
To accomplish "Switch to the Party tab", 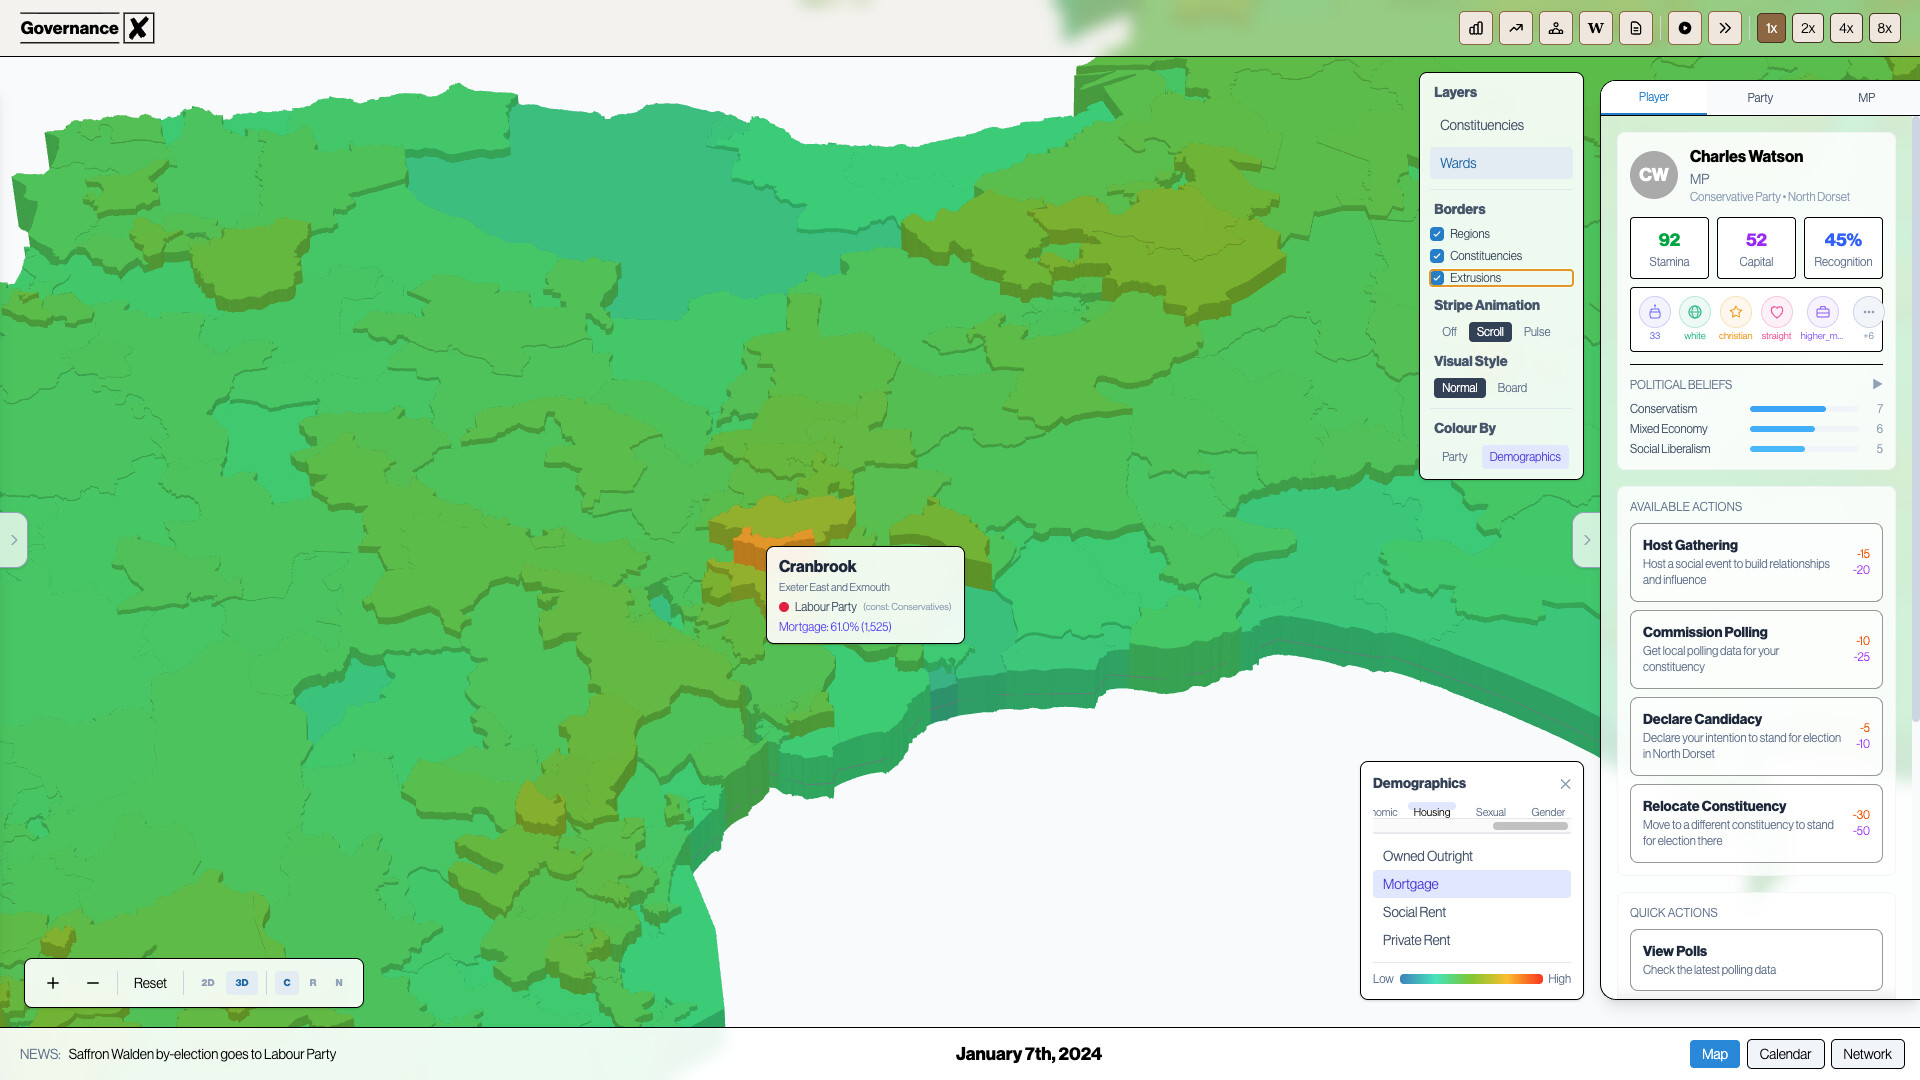I will point(1760,97).
